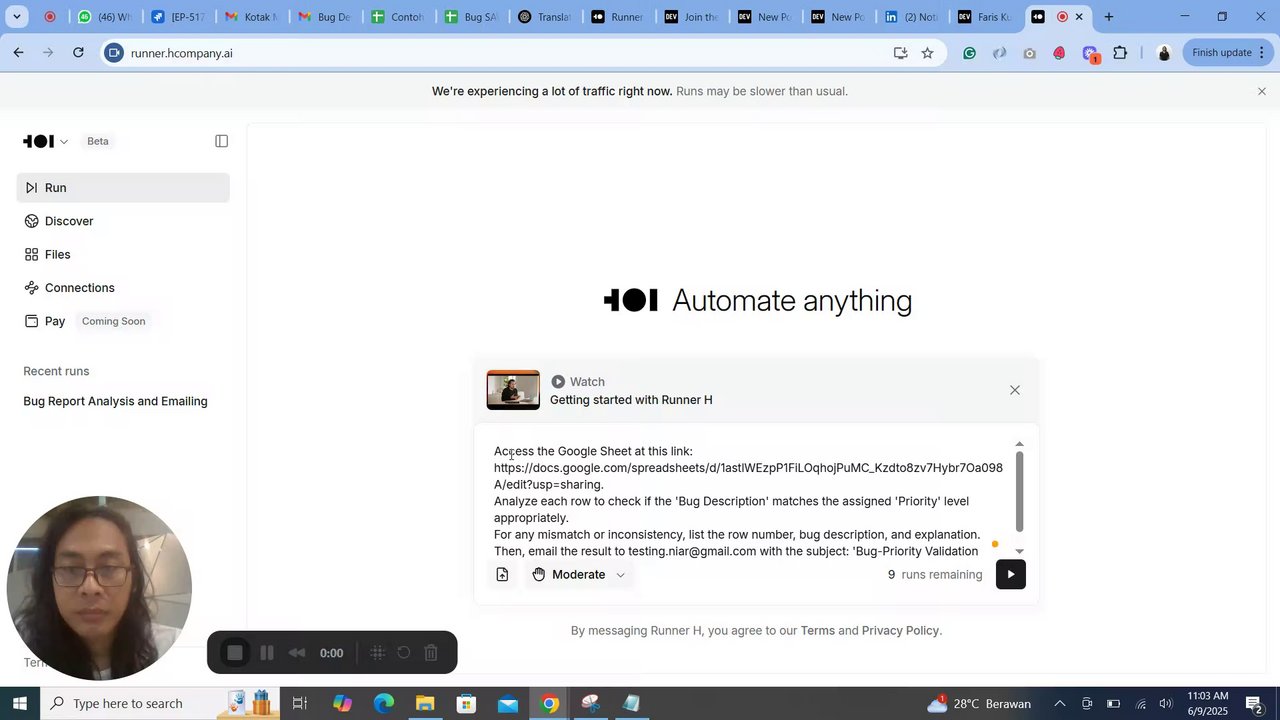This screenshot has width=1280, height=720.
Task: Open File Explorer from the taskbar
Action: point(425,703)
